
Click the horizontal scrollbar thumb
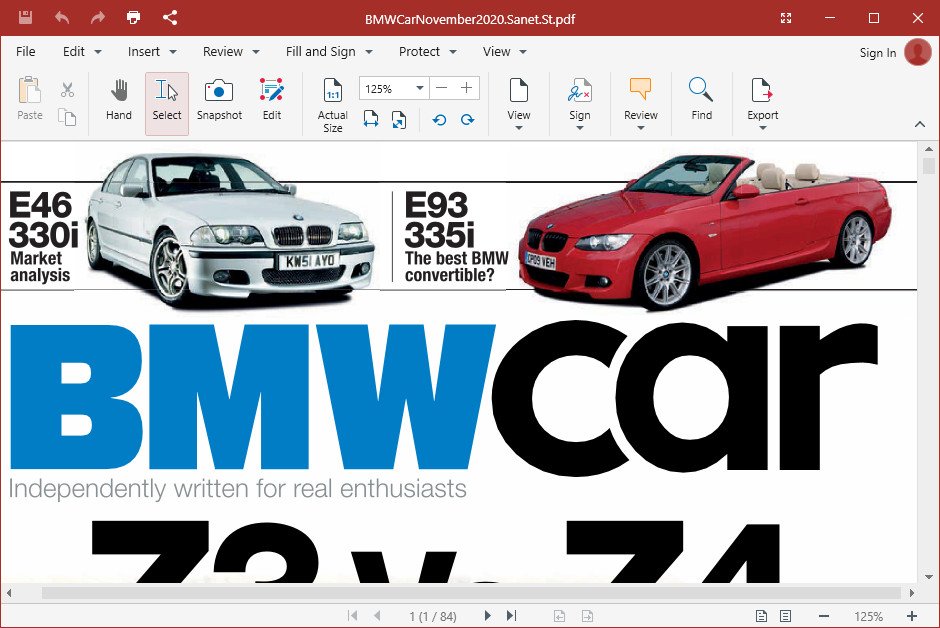[x=471, y=593]
